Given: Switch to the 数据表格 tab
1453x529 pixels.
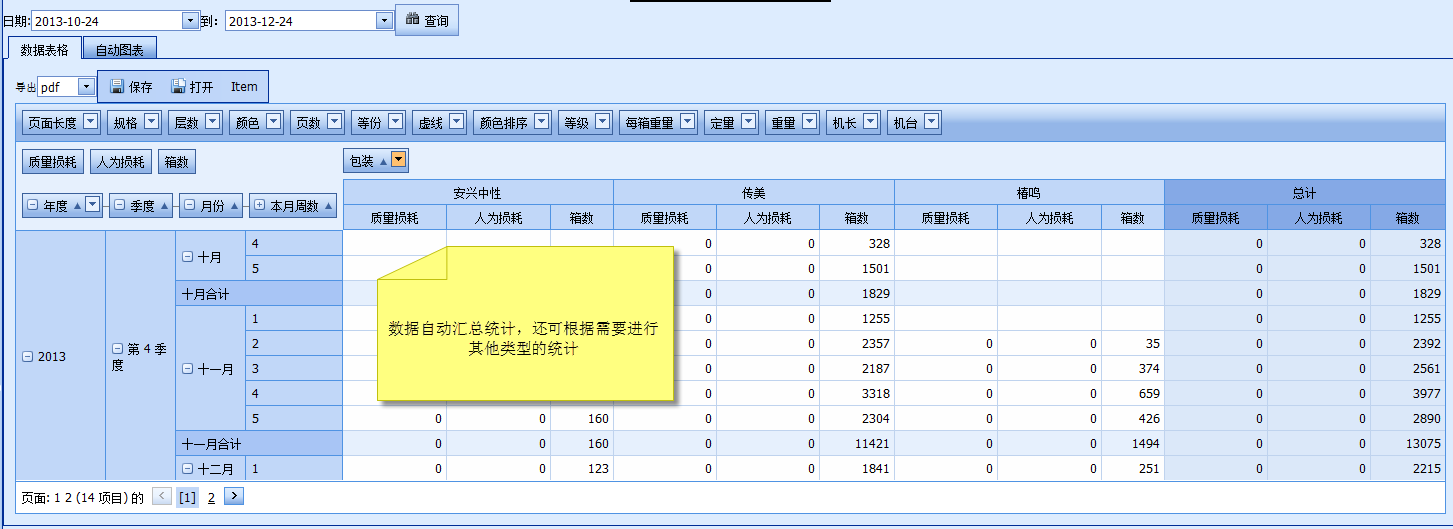Looking at the screenshot, I should [44, 49].
